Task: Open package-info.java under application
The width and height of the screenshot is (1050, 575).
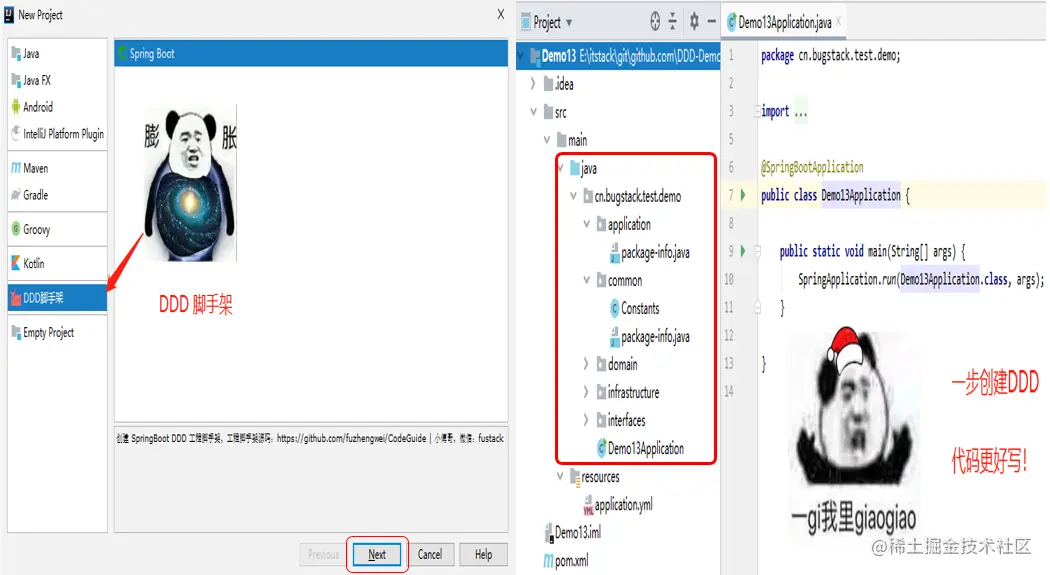Action: pos(650,252)
